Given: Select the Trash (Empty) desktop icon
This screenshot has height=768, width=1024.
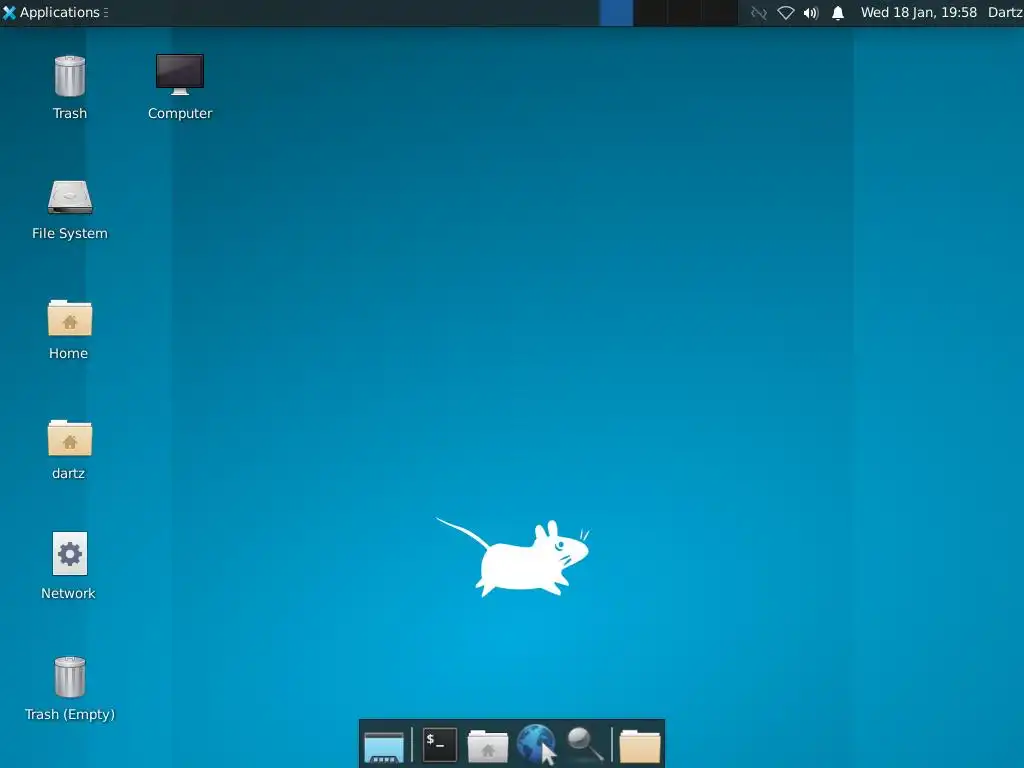Looking at the screenshot, I should 69,677.
